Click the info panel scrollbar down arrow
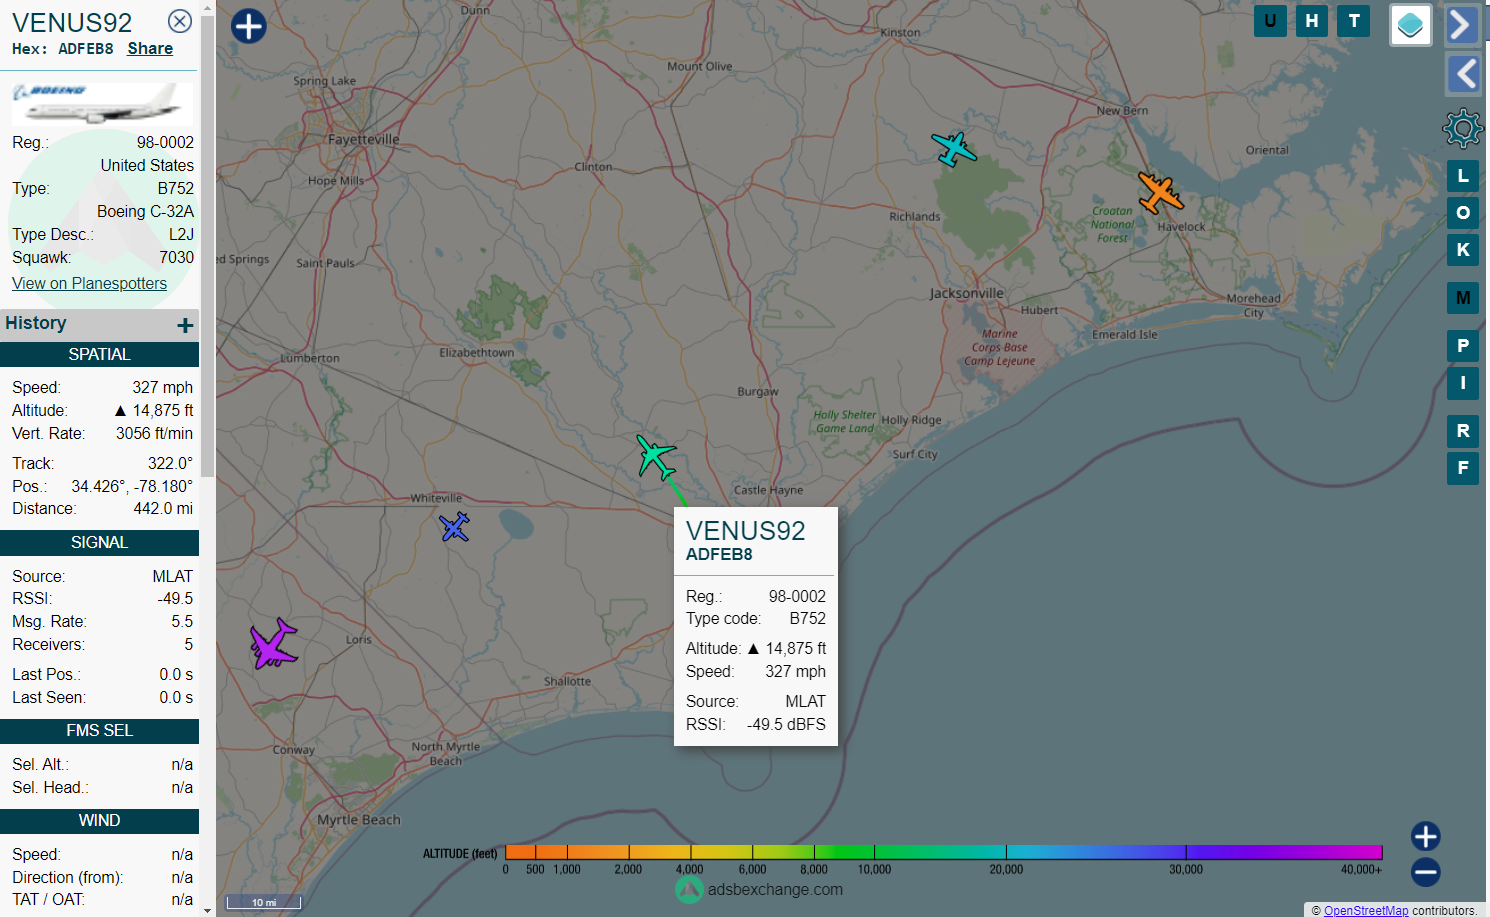 pyautogui.click(x=208, y=910)
